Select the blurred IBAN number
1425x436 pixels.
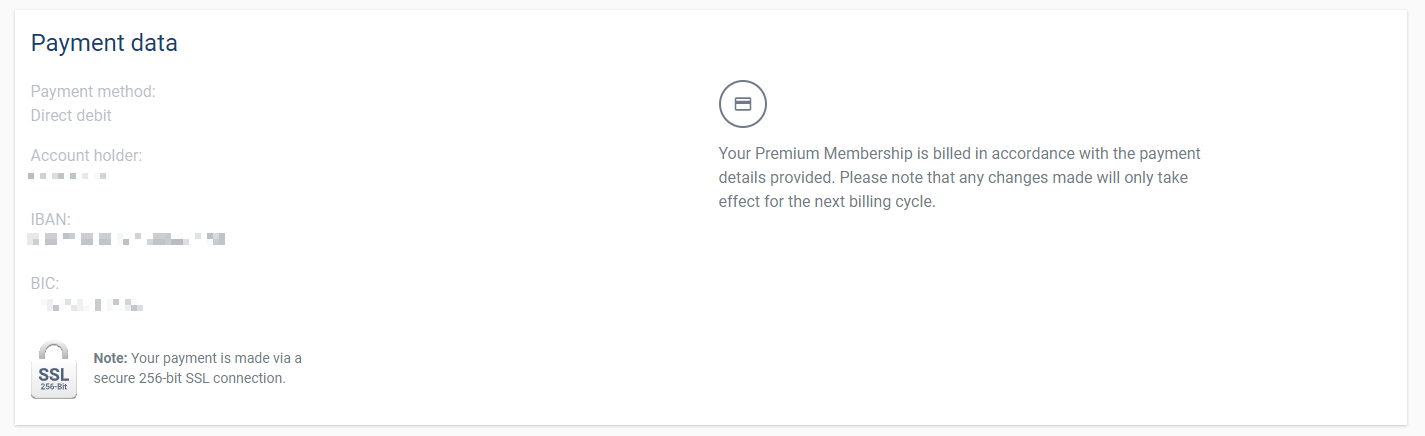126,240
